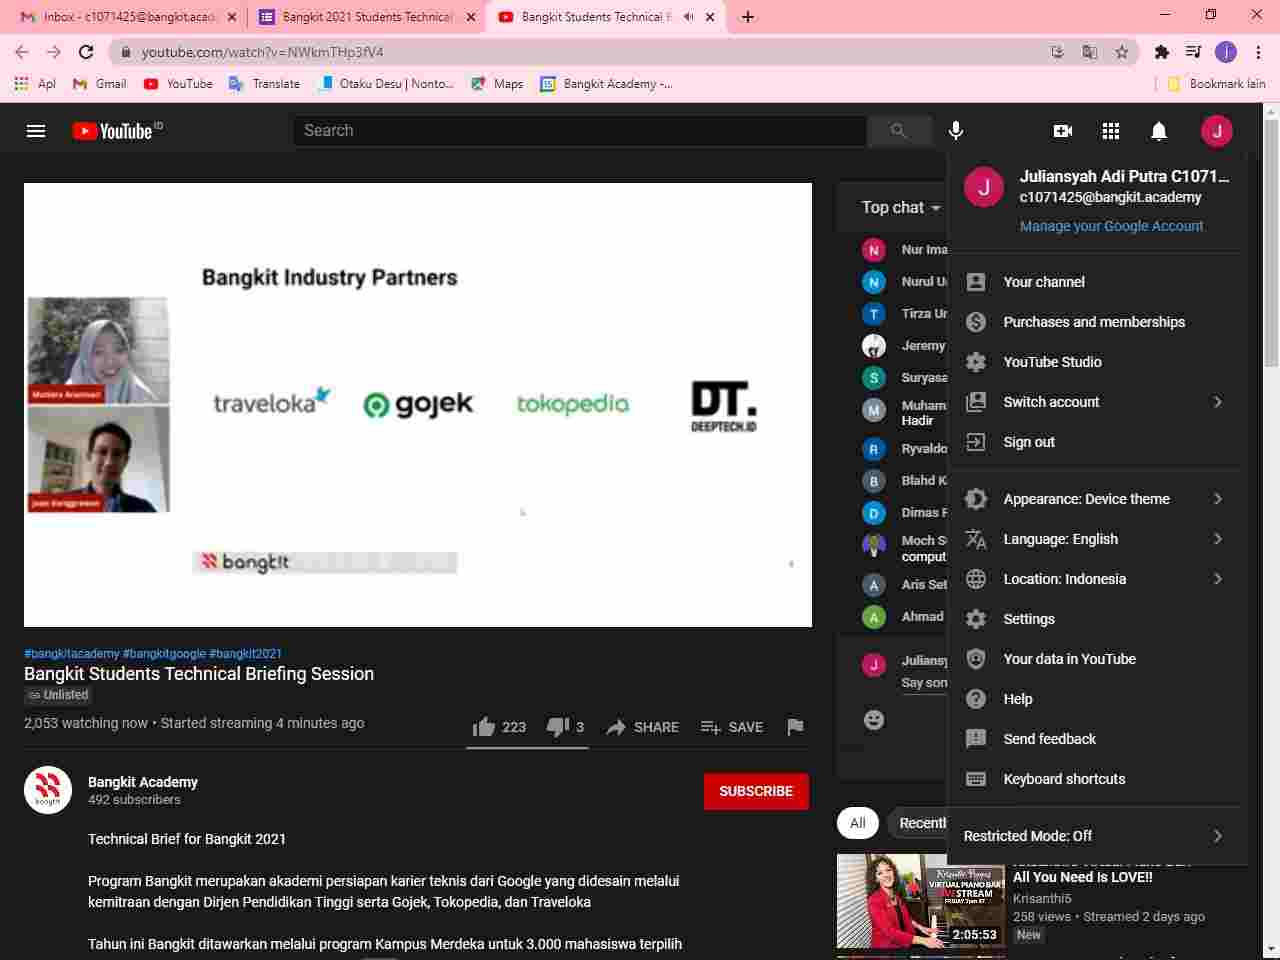
Task: Expand the Language: English submenu
Action: [1092, 539]
